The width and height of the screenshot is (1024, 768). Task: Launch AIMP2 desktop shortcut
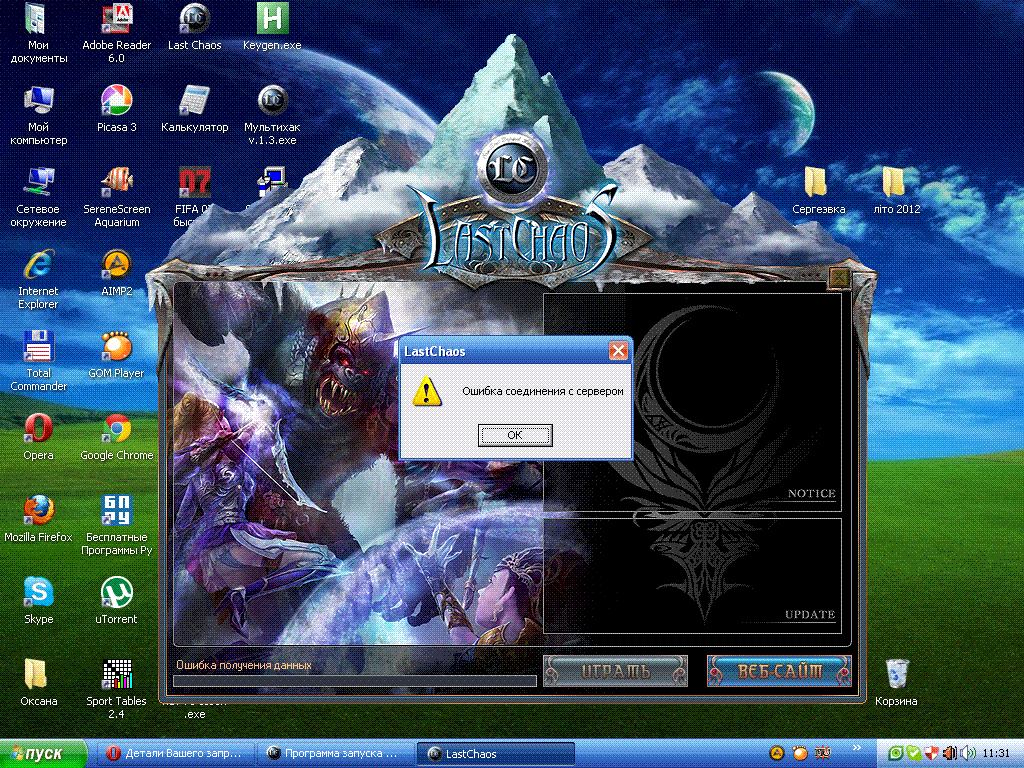[x=116, y=273]
